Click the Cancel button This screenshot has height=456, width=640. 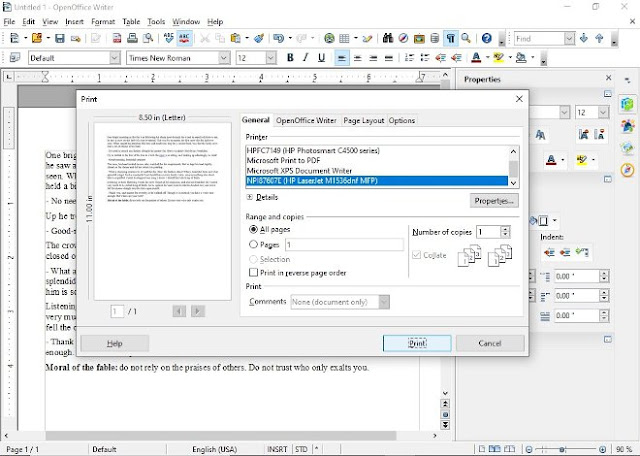[x=490, y=343]
